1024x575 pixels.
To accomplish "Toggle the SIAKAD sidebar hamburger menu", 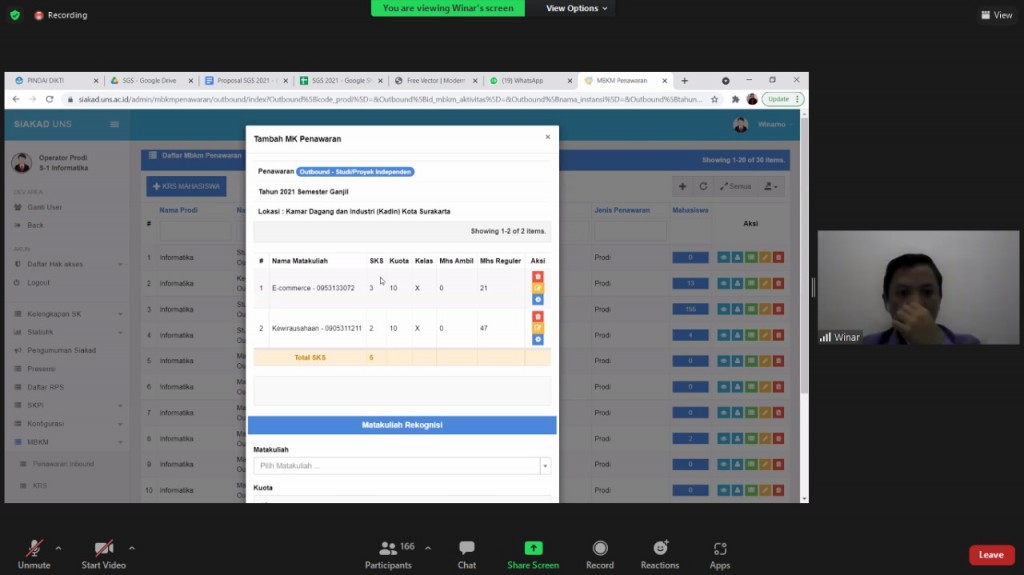I will [x=114, y=124].
